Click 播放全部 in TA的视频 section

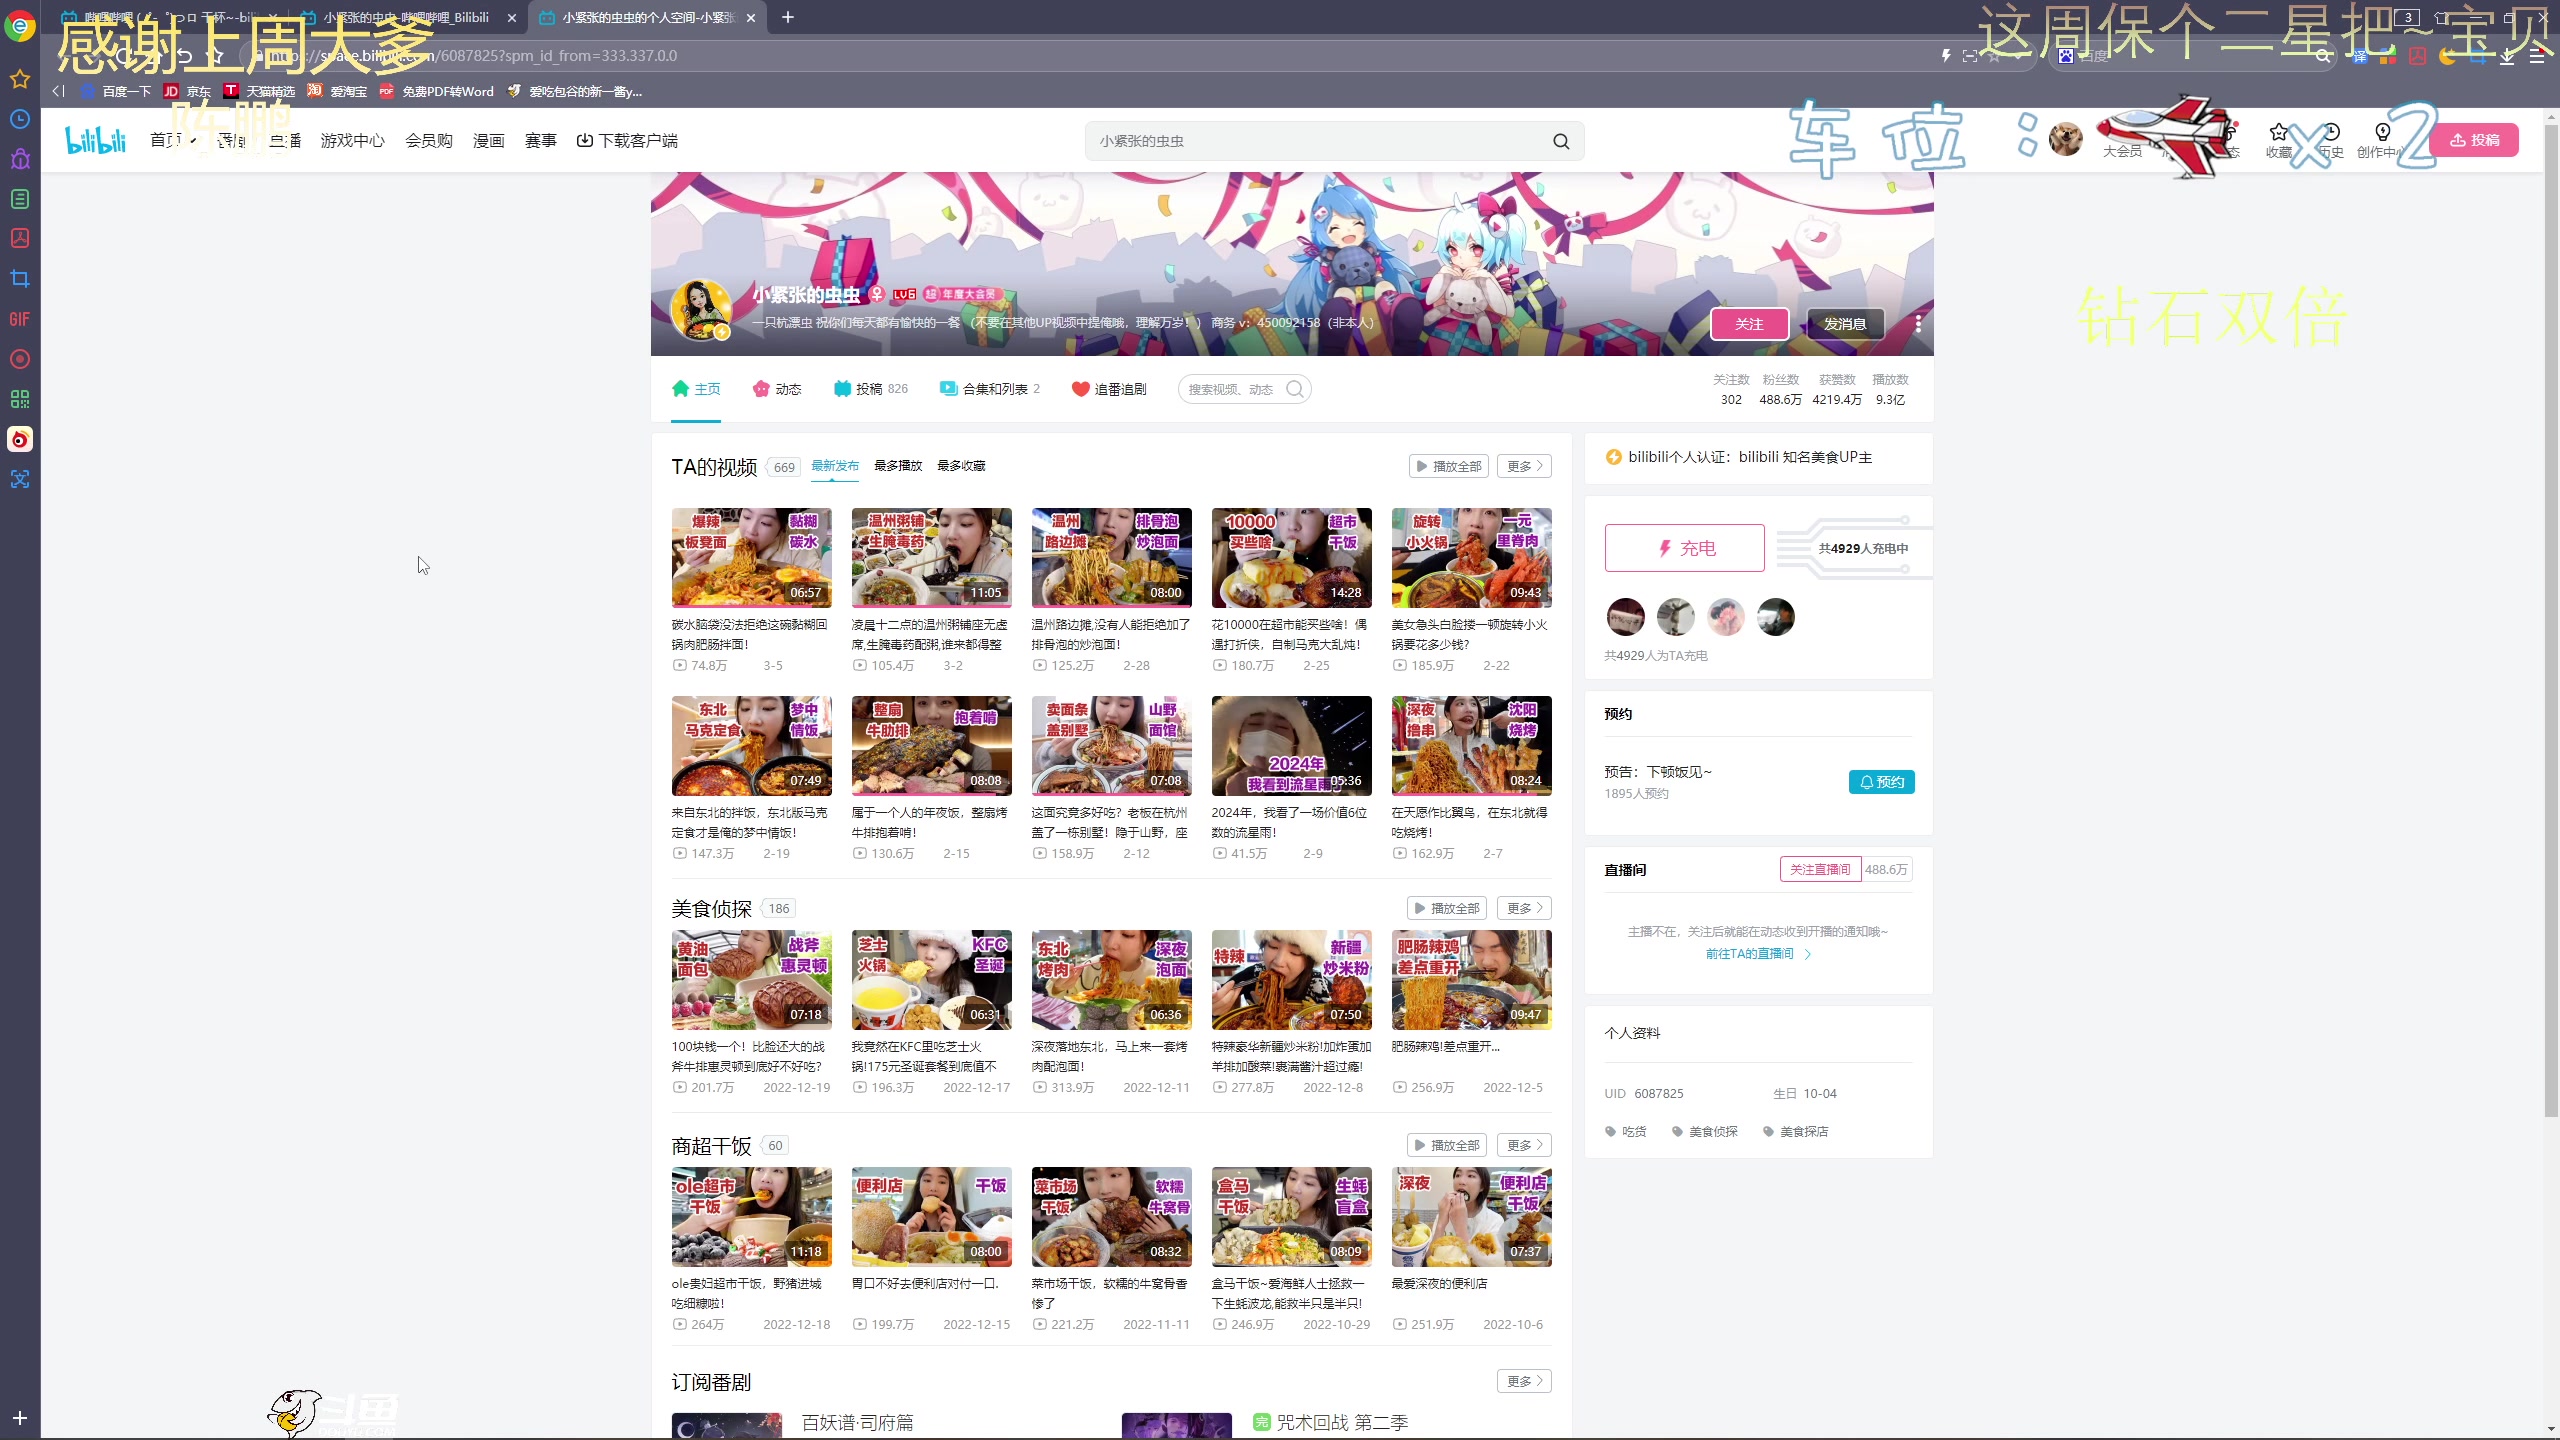pyautogui.click(x=1449, y=466)
